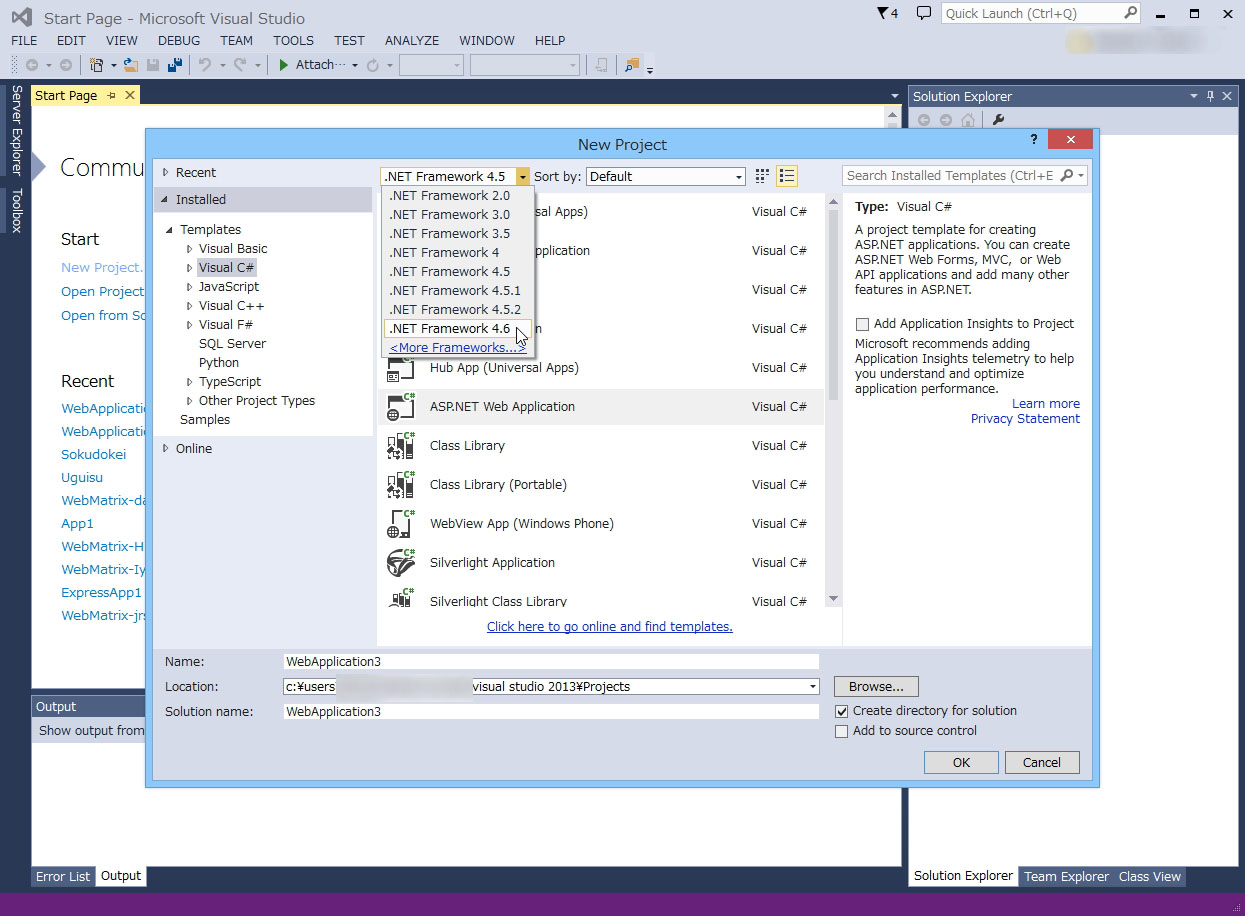Click the template list vertical scrollbar
This screenshot has width=1245, height=916.
(x=834, y=304)
